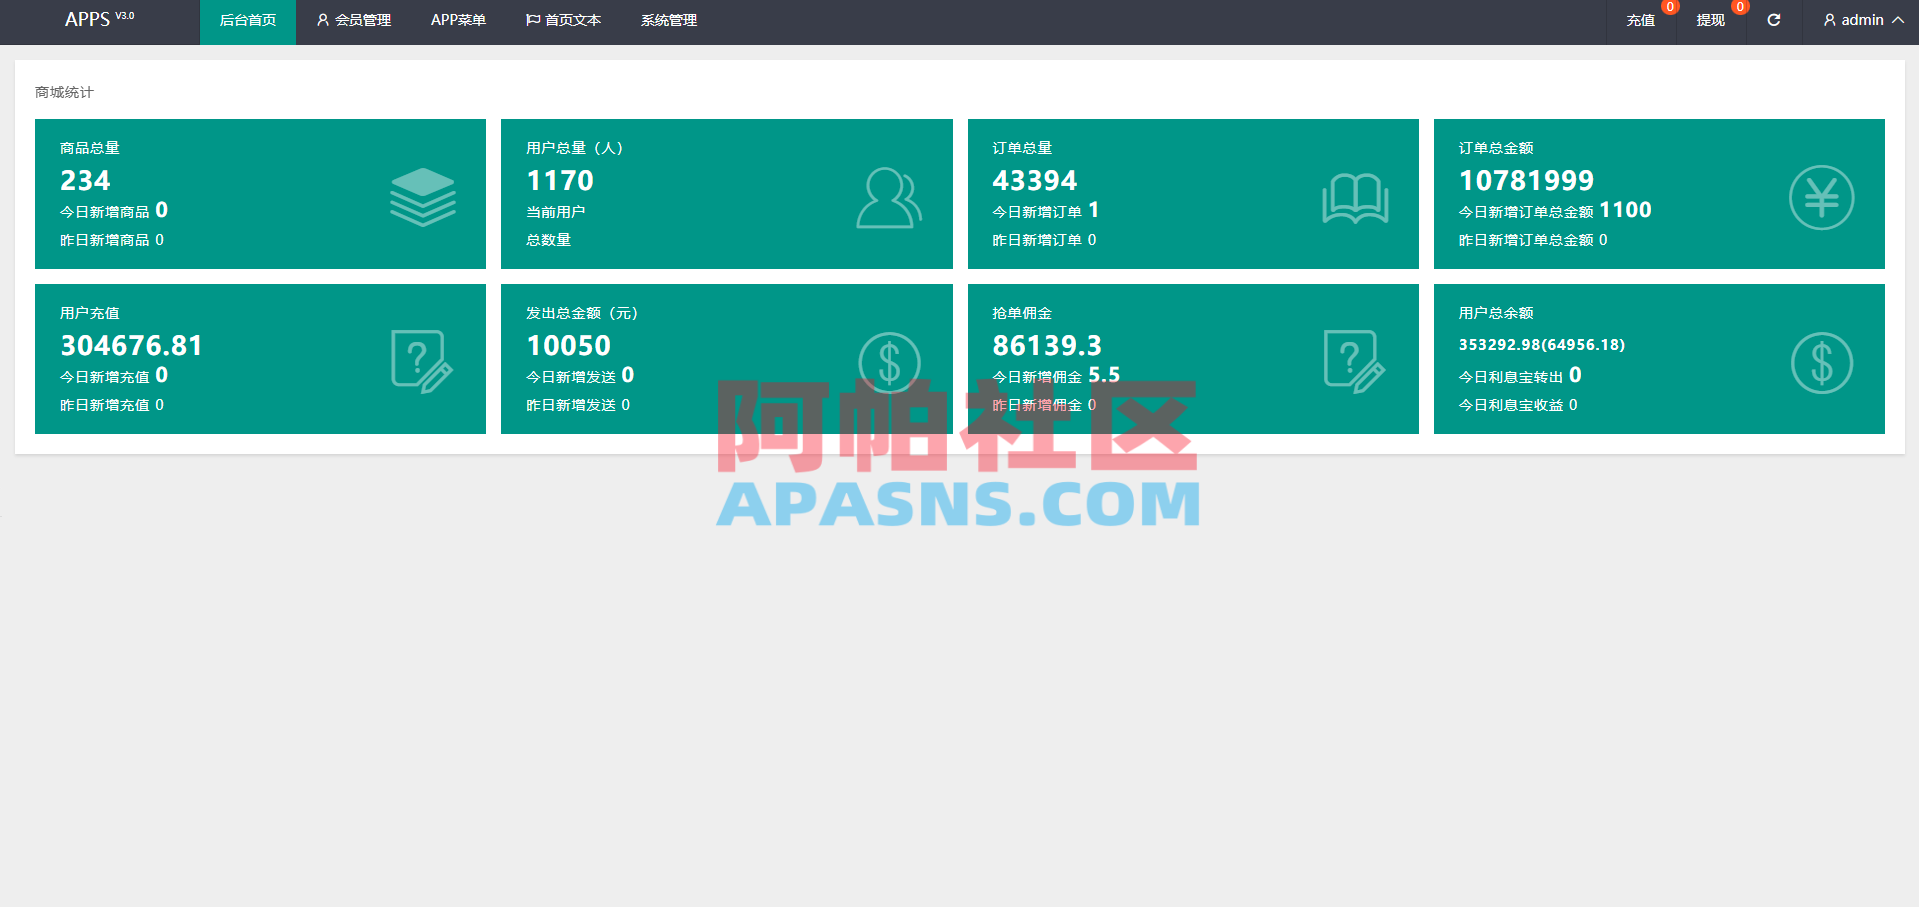Click the dollar icon on 用户总余额 card

(1821, 360)
